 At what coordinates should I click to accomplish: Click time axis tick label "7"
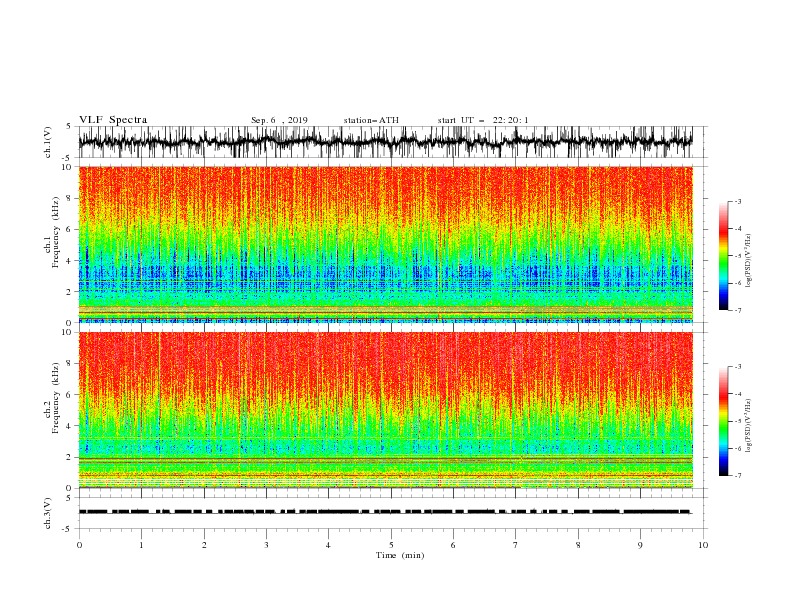pos(516,545)
